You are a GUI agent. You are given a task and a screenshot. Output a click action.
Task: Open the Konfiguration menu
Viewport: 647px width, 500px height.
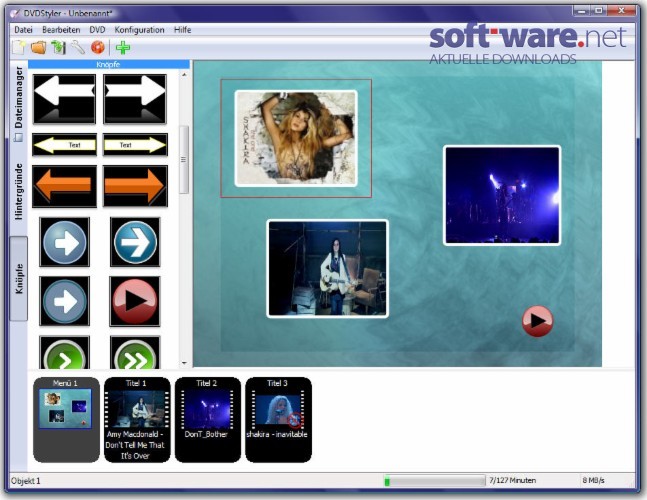click(x=139, y=30)
